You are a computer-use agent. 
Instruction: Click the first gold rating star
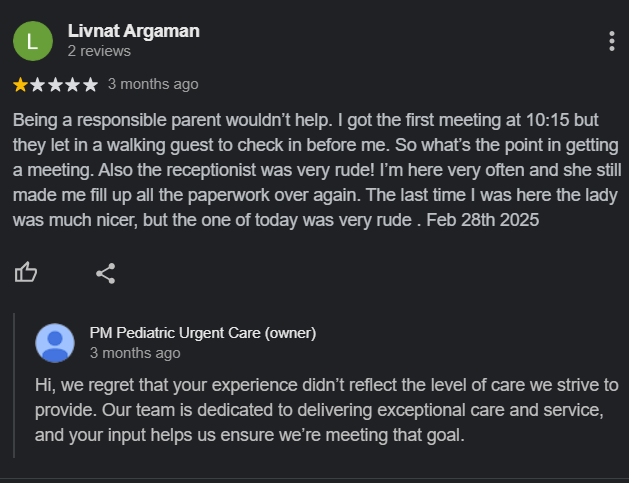click(20, 85)
